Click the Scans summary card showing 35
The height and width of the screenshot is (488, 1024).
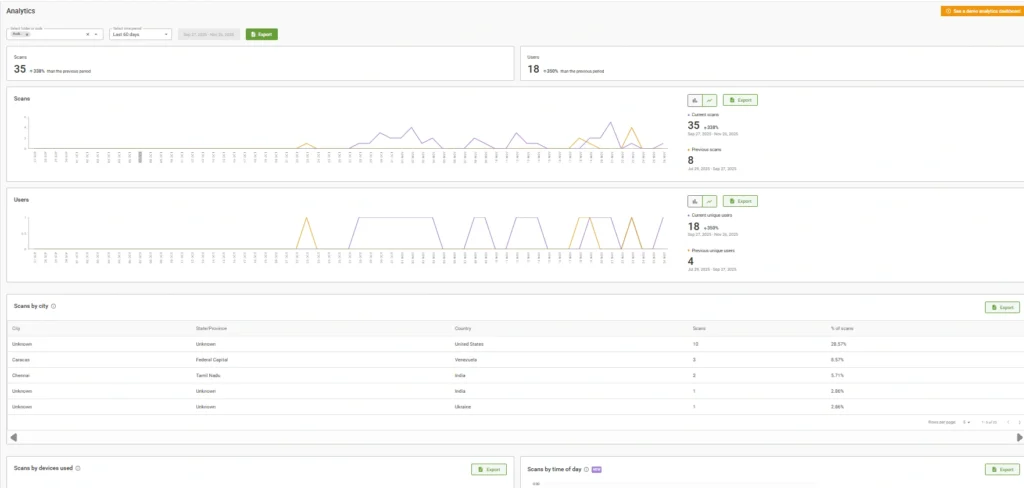pyautogui.click(x=261, y=63)
